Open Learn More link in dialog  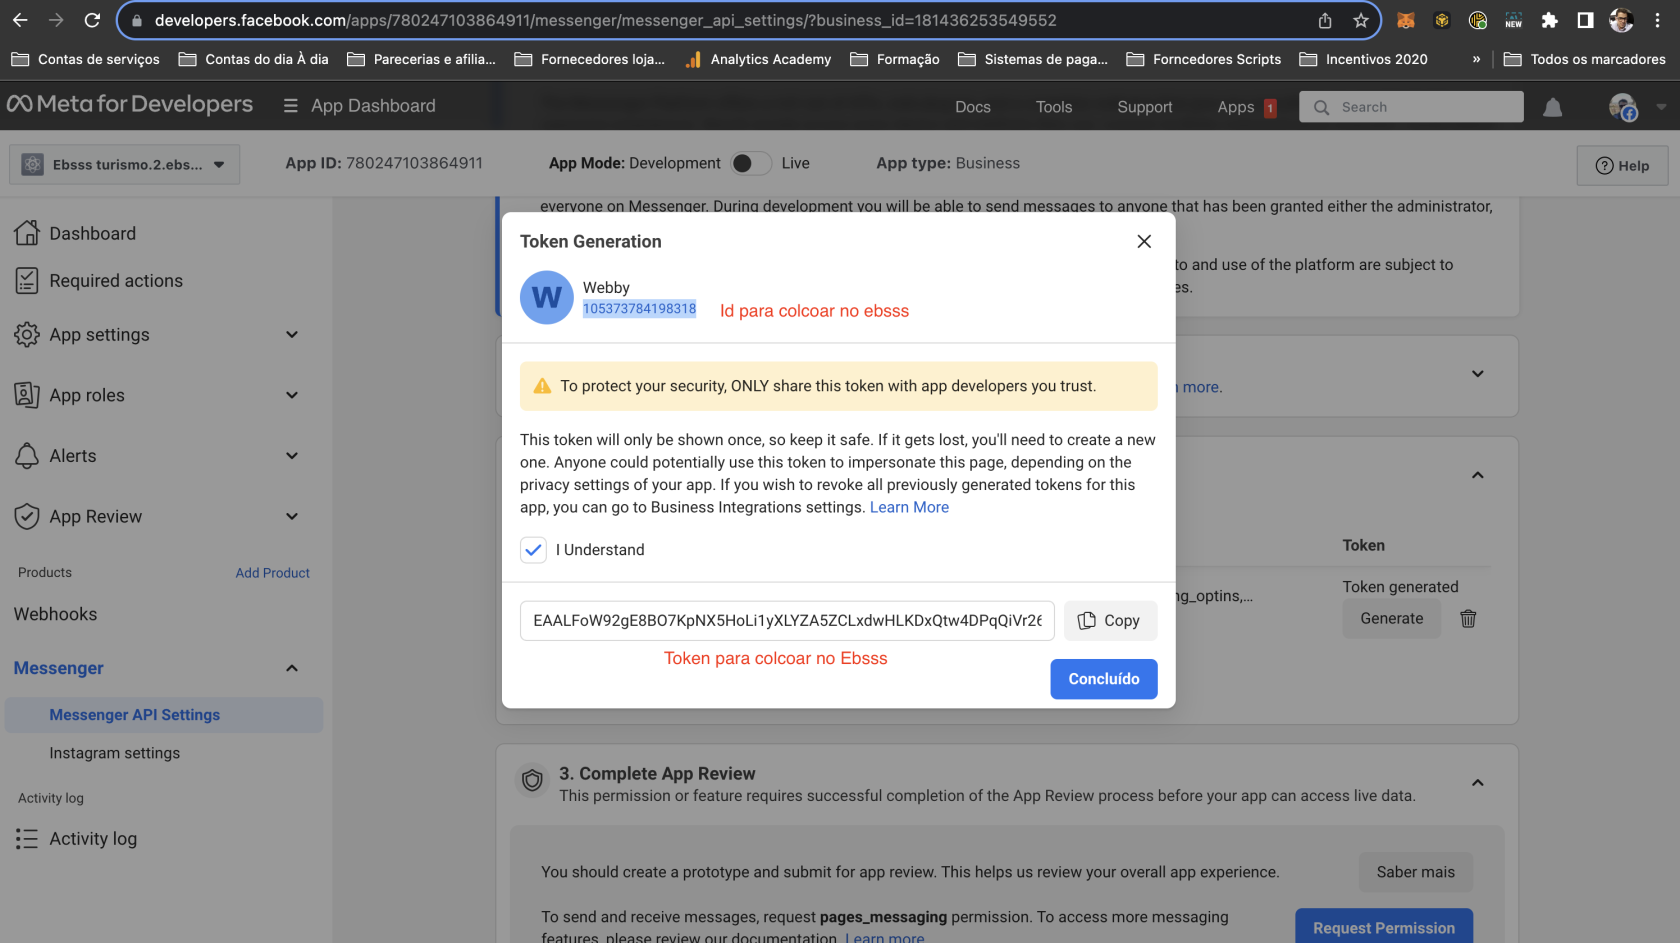click(909, 507)
